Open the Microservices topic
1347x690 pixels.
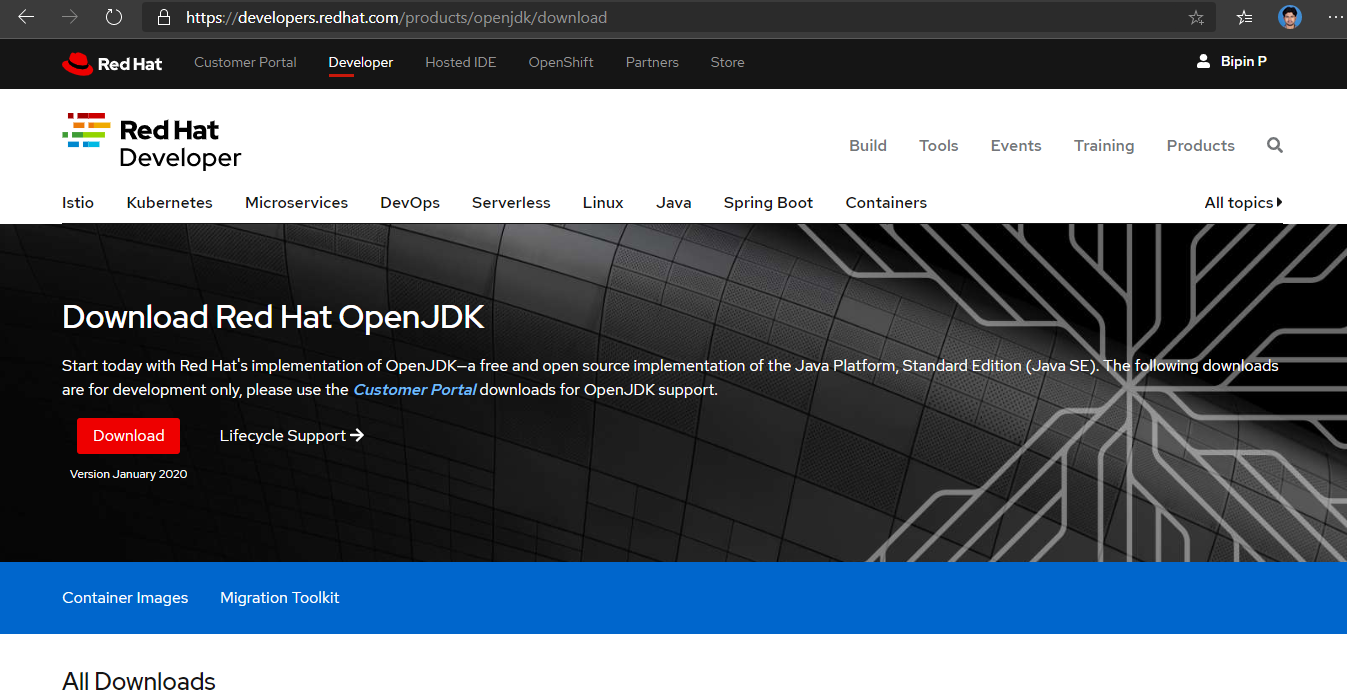tap(296, 202)
